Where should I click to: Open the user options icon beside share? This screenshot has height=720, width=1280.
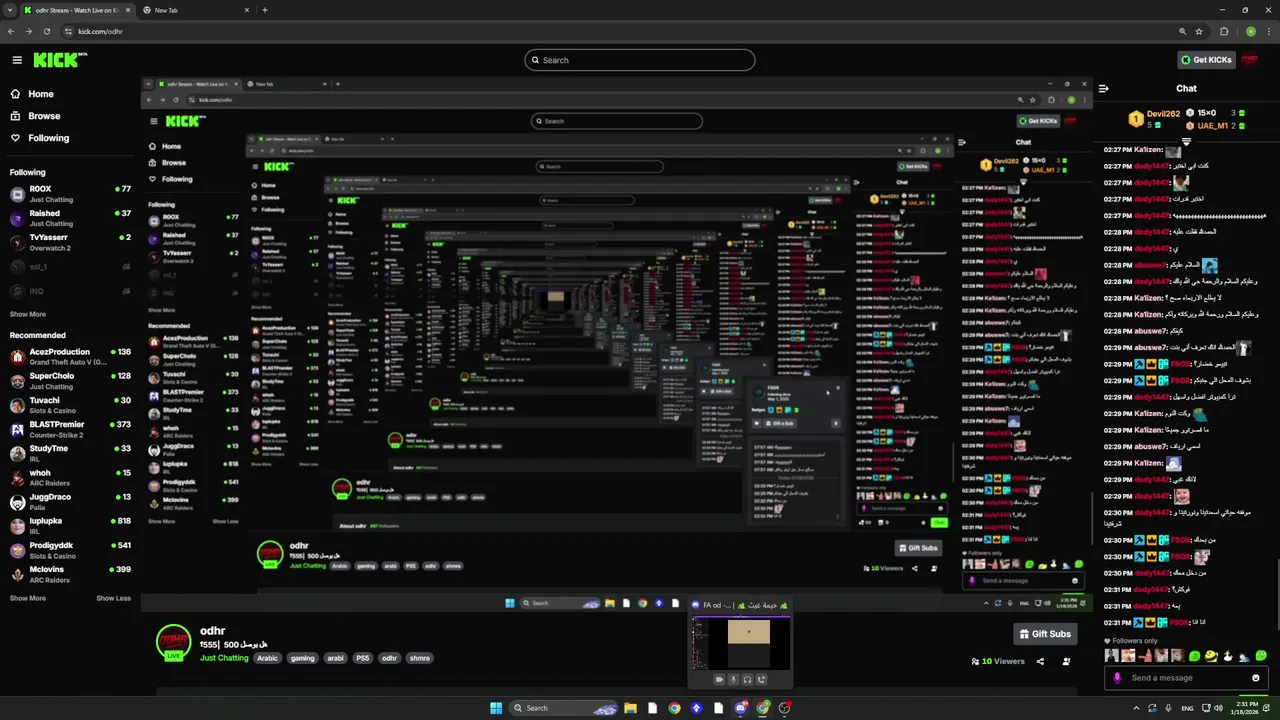pyautogui.click(x=1066, y=661)
